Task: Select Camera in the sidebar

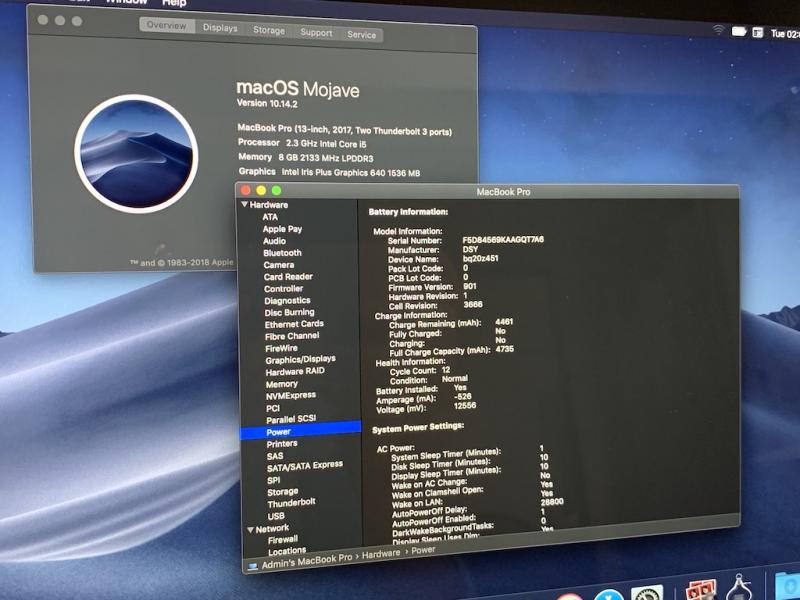Action: 279,265
